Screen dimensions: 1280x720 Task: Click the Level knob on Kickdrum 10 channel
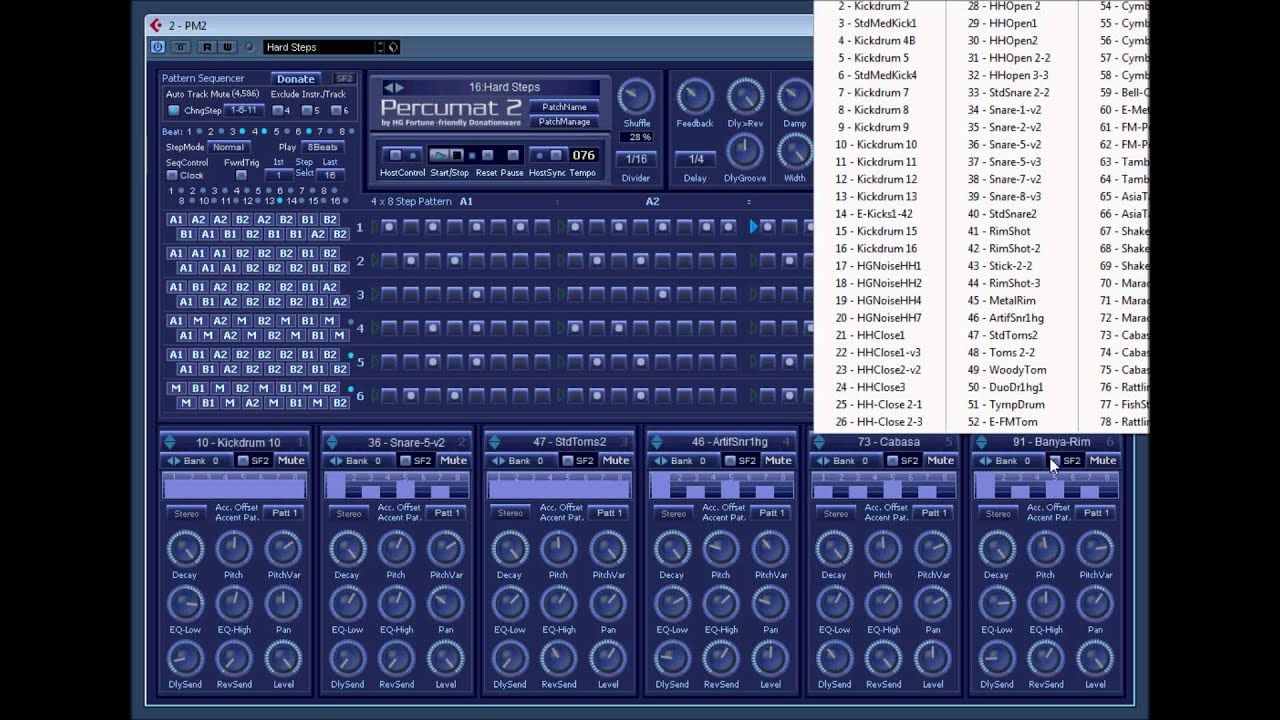(x=283, y=658)
